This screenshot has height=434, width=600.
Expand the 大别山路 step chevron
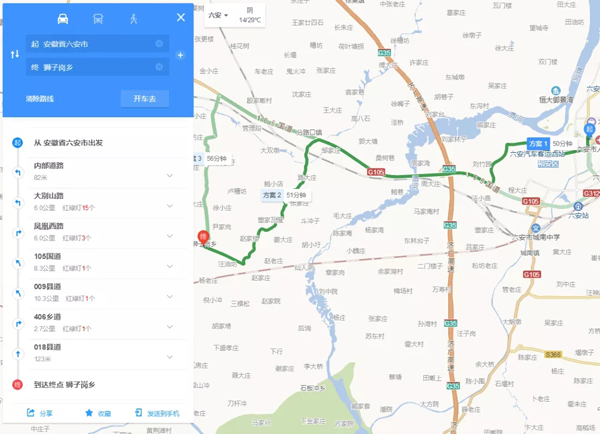click(170, 206)
